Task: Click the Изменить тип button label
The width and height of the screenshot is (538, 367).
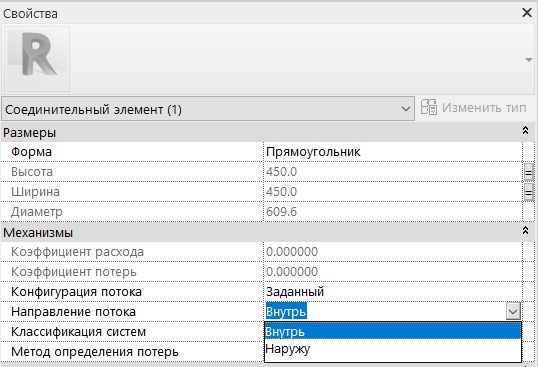Action: pyautogui.click(x=484, y=108)
